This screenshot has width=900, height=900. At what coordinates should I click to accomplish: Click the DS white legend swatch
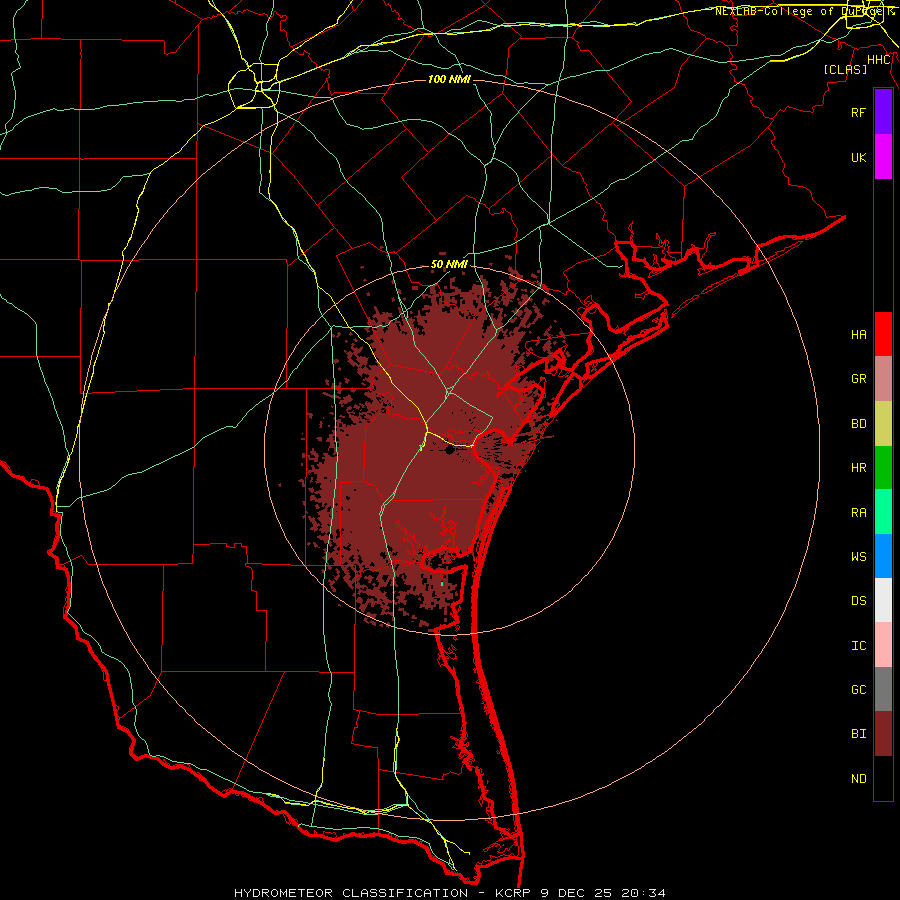point(883,600)
